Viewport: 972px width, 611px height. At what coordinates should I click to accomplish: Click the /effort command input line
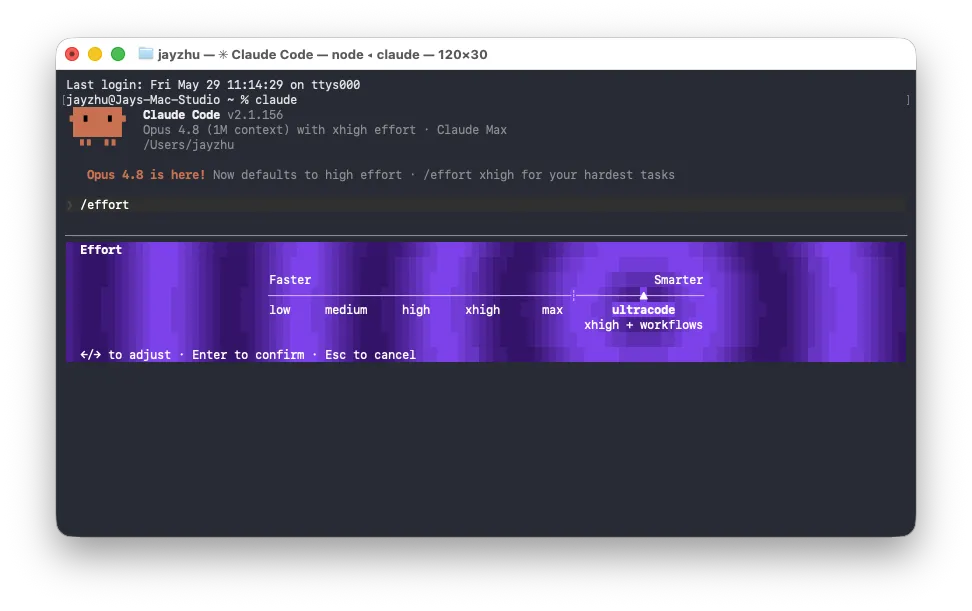coord(486,205)
